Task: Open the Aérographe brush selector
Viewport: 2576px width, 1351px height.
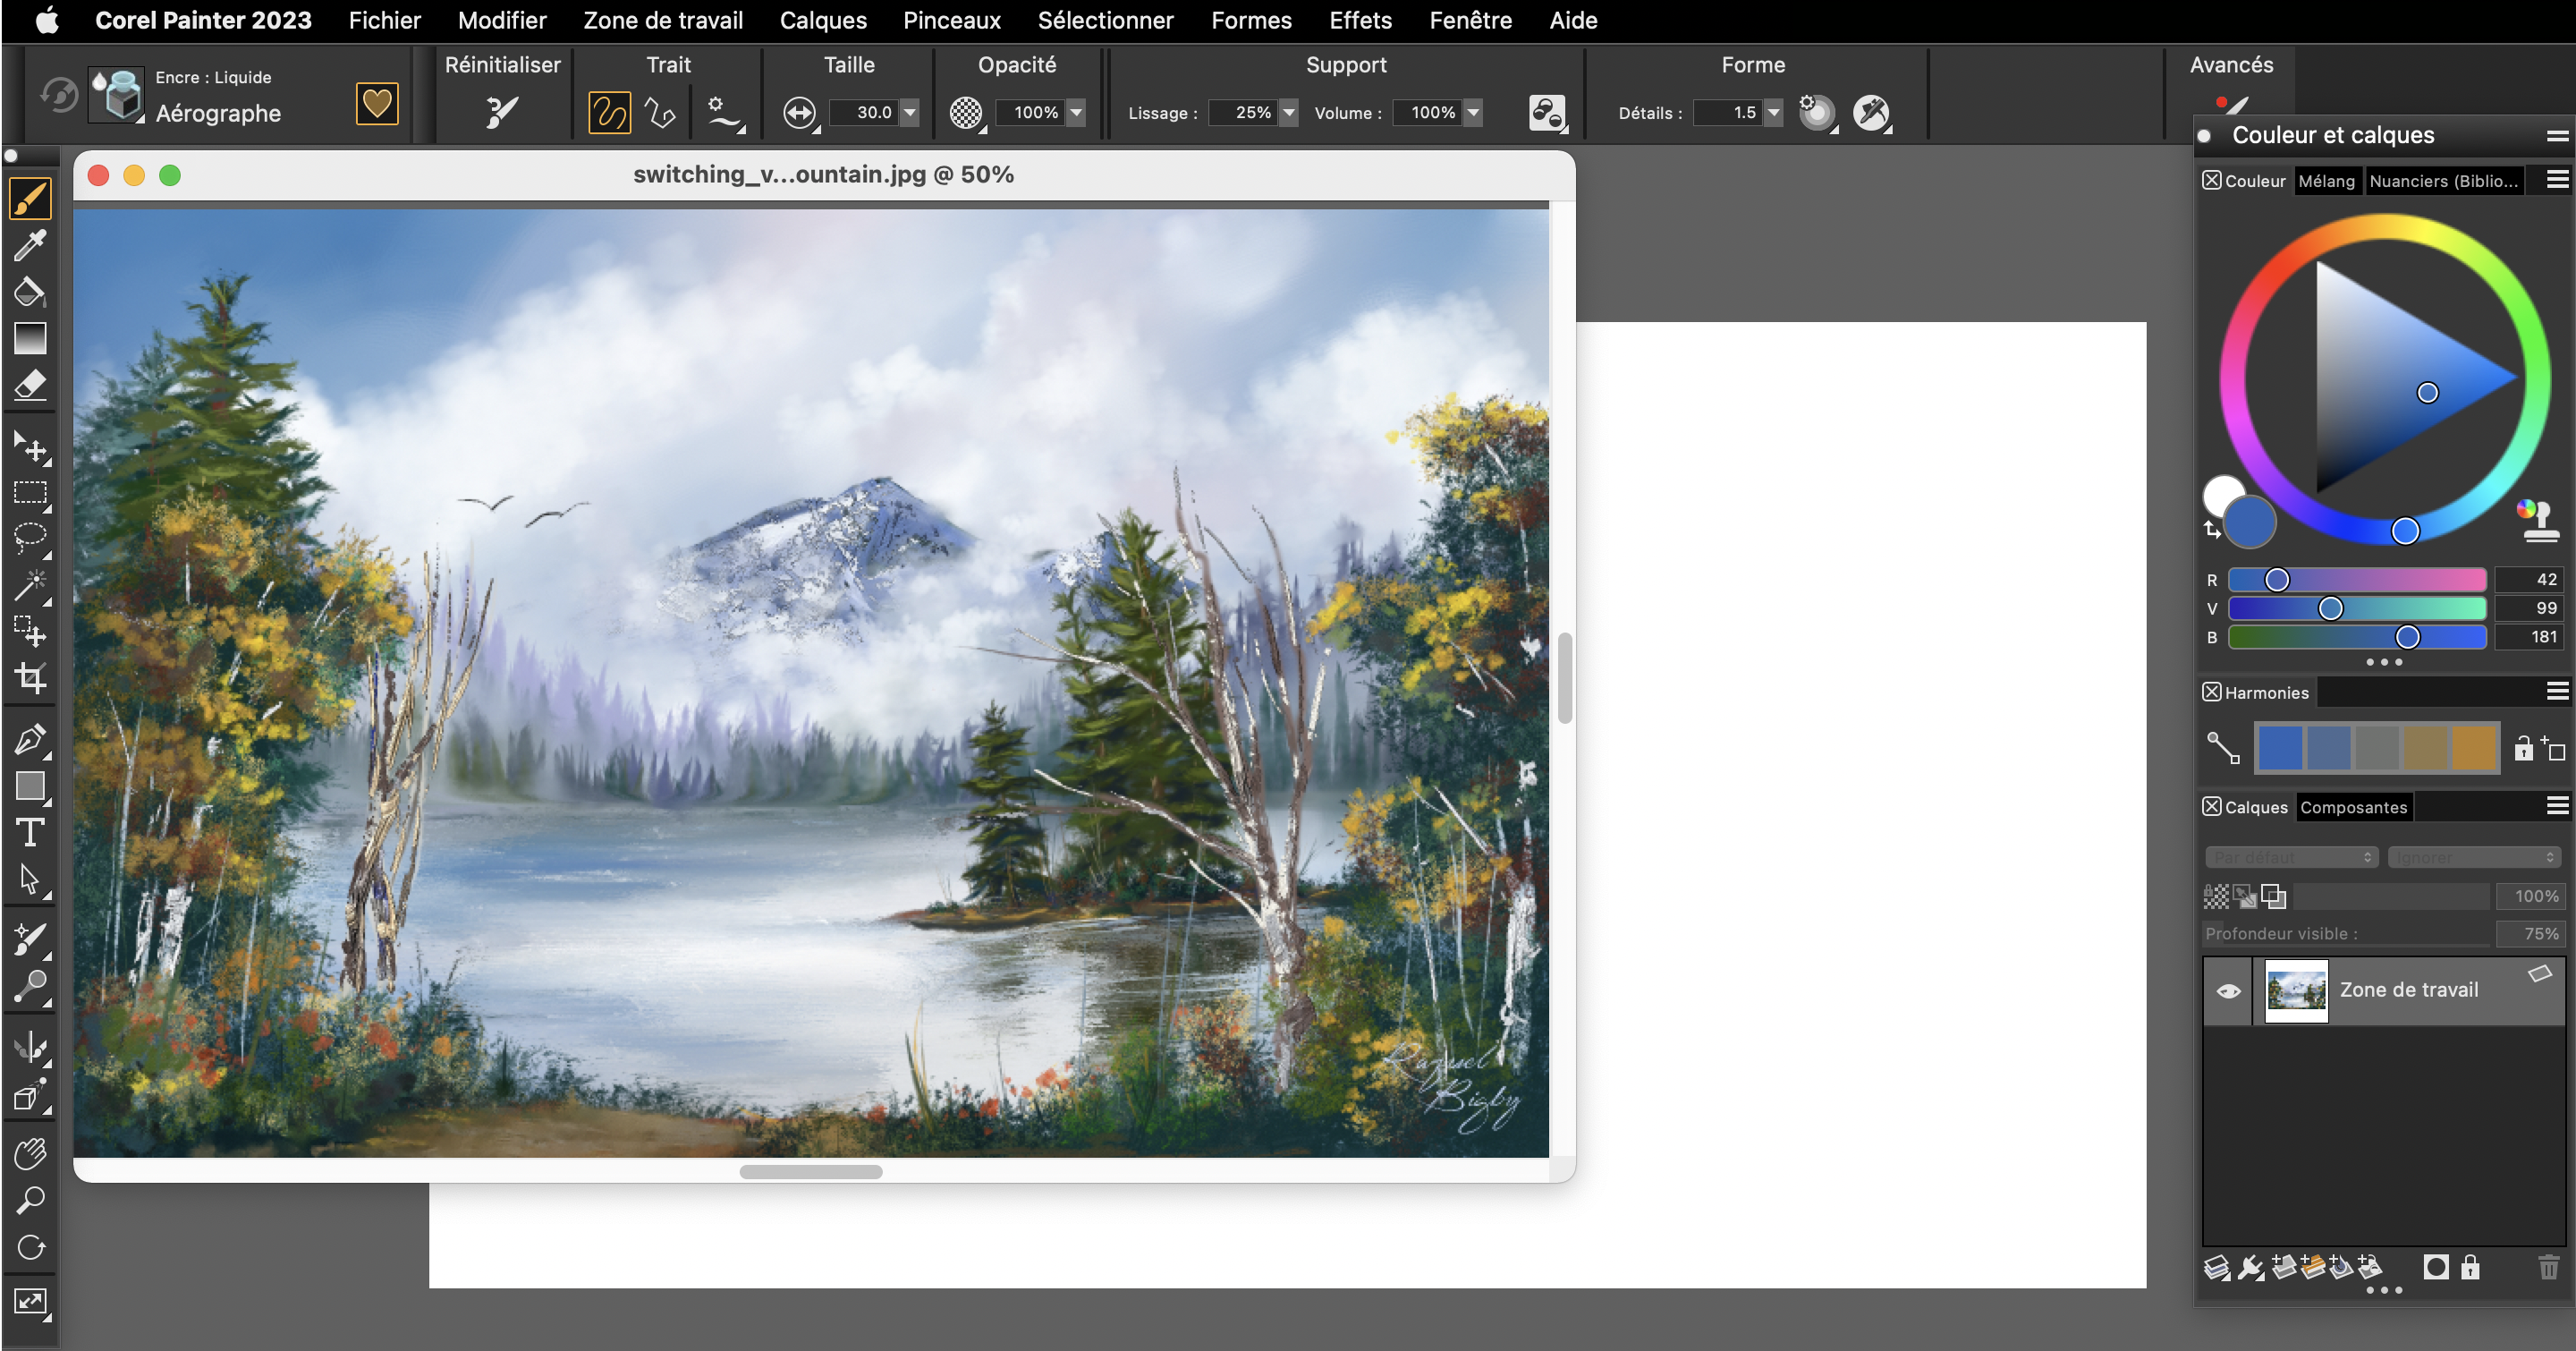Action: 217,113
